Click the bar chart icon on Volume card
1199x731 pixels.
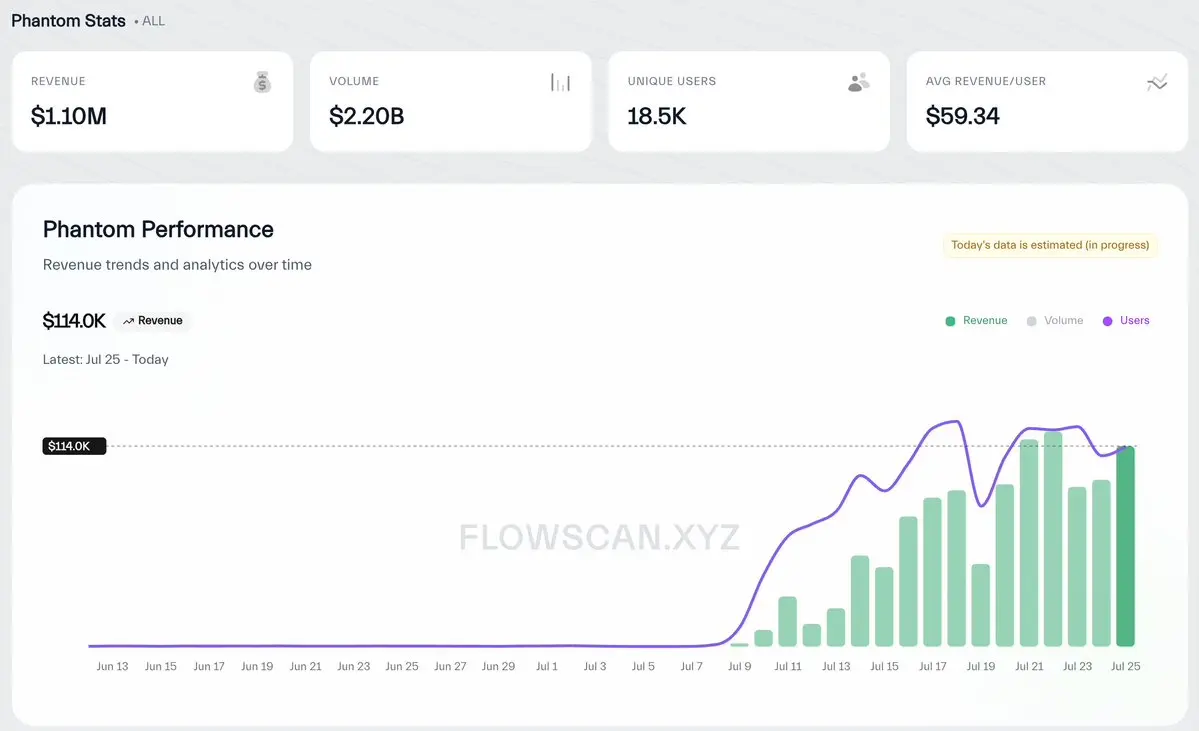pyautogui.click(x=561, y=83)
